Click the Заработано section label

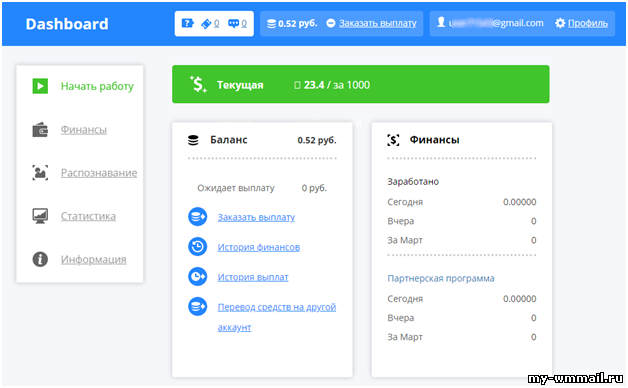coord(413,182)
